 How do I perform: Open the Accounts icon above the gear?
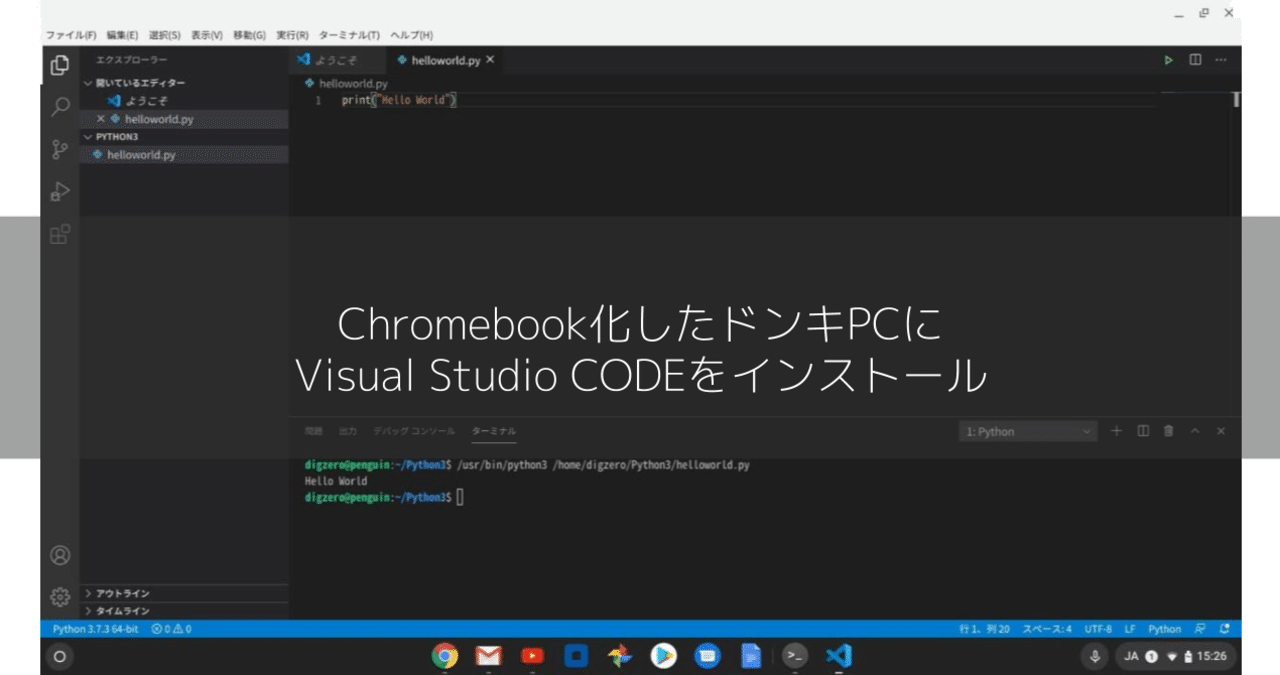[59, 555]
